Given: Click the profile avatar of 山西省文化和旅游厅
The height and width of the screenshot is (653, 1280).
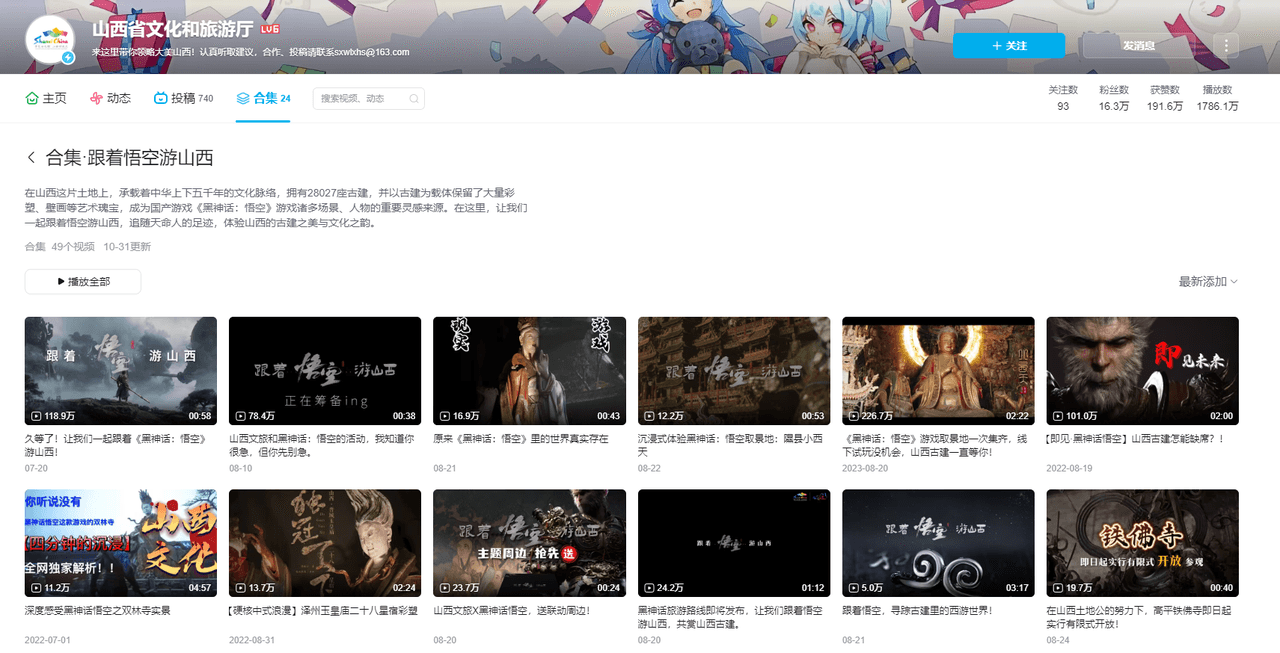Looking at the screenshot, I should (53, 41).
